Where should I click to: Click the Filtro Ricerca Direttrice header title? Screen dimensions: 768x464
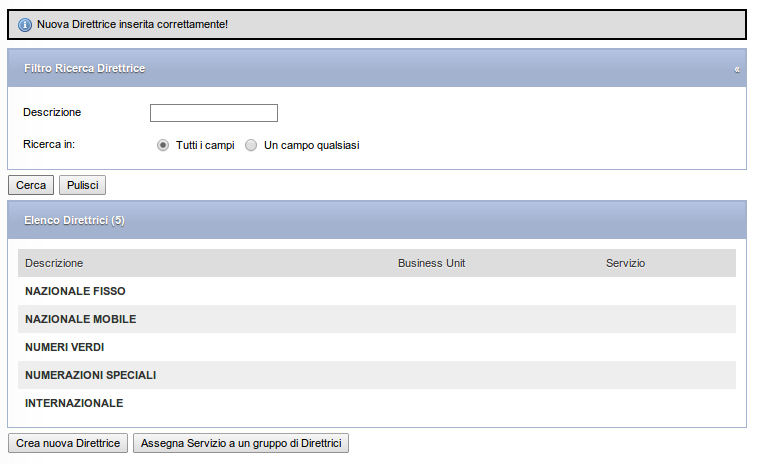[85, 68]
